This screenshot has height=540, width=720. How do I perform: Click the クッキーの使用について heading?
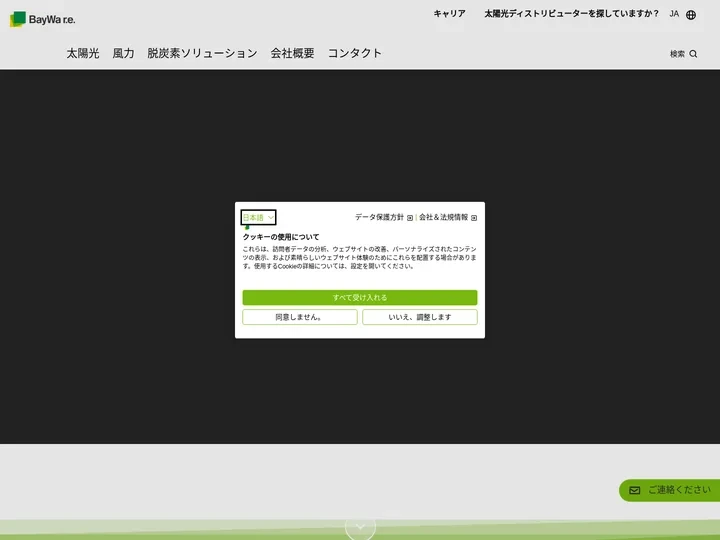pyautogui.click(x=281, y=237)
